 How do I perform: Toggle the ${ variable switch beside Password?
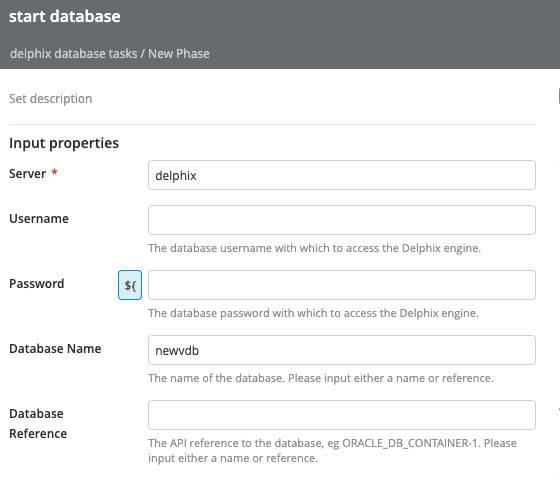point(130,285)
